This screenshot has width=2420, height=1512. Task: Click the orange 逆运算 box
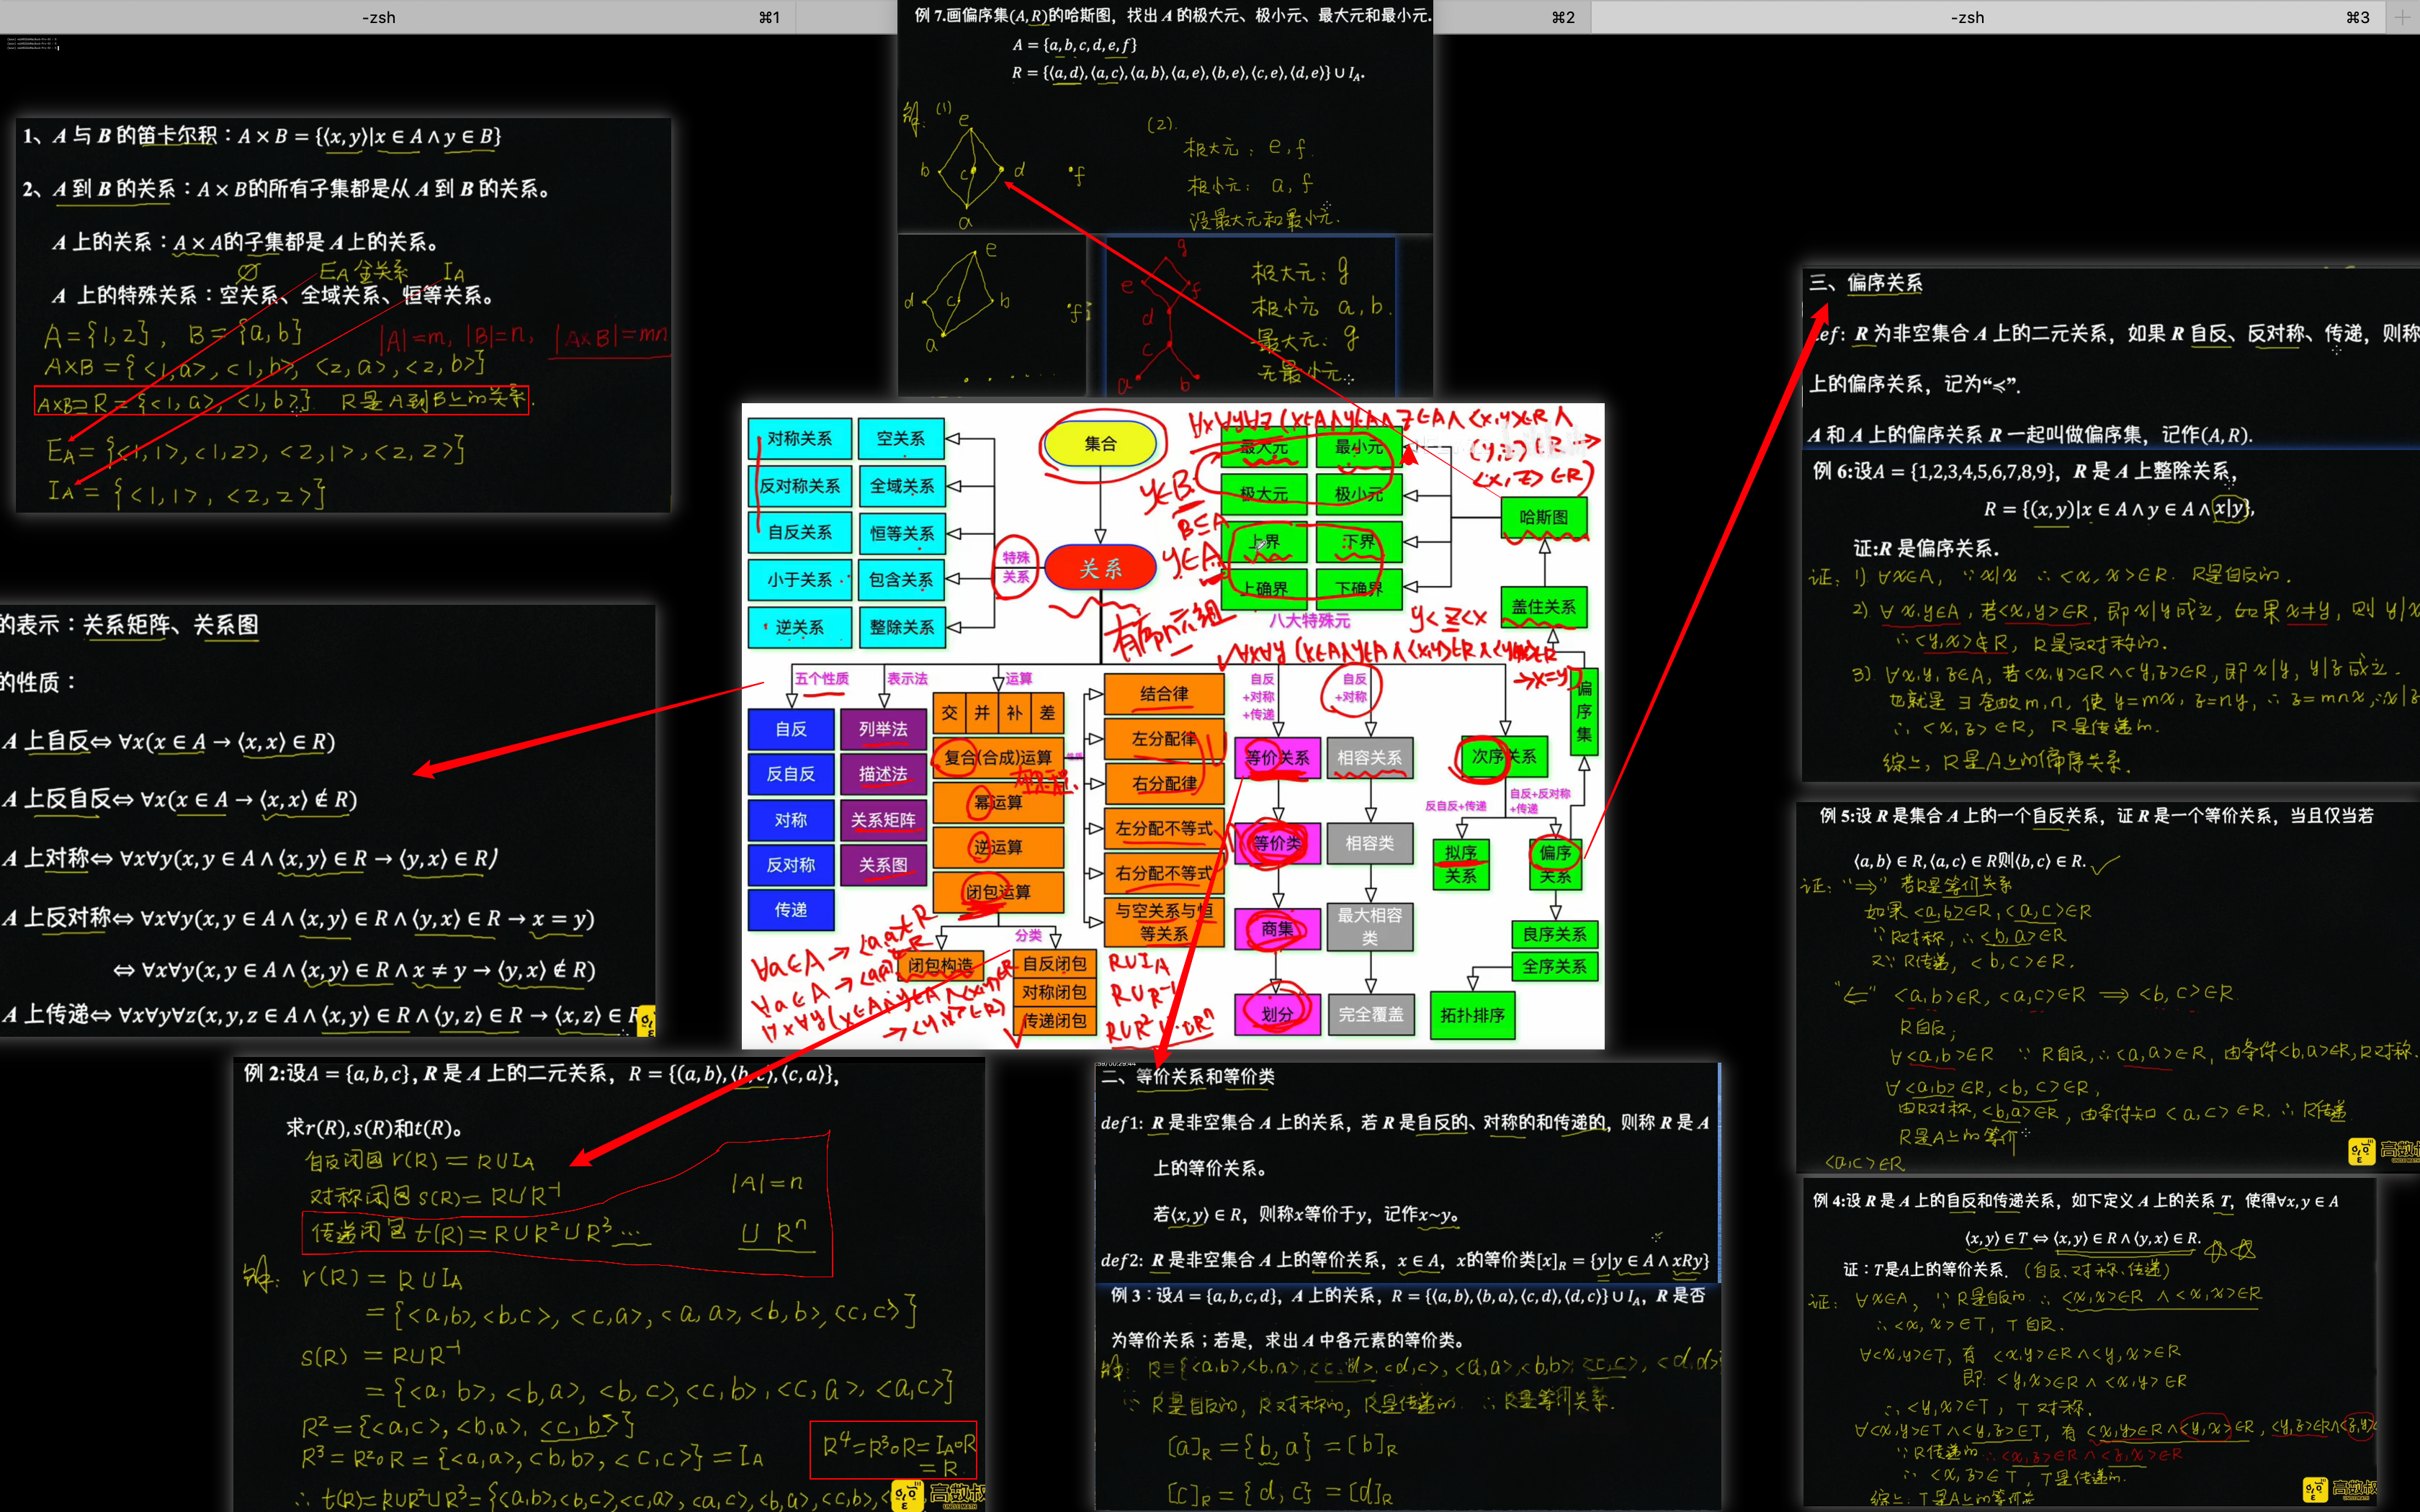click(998, 847)
